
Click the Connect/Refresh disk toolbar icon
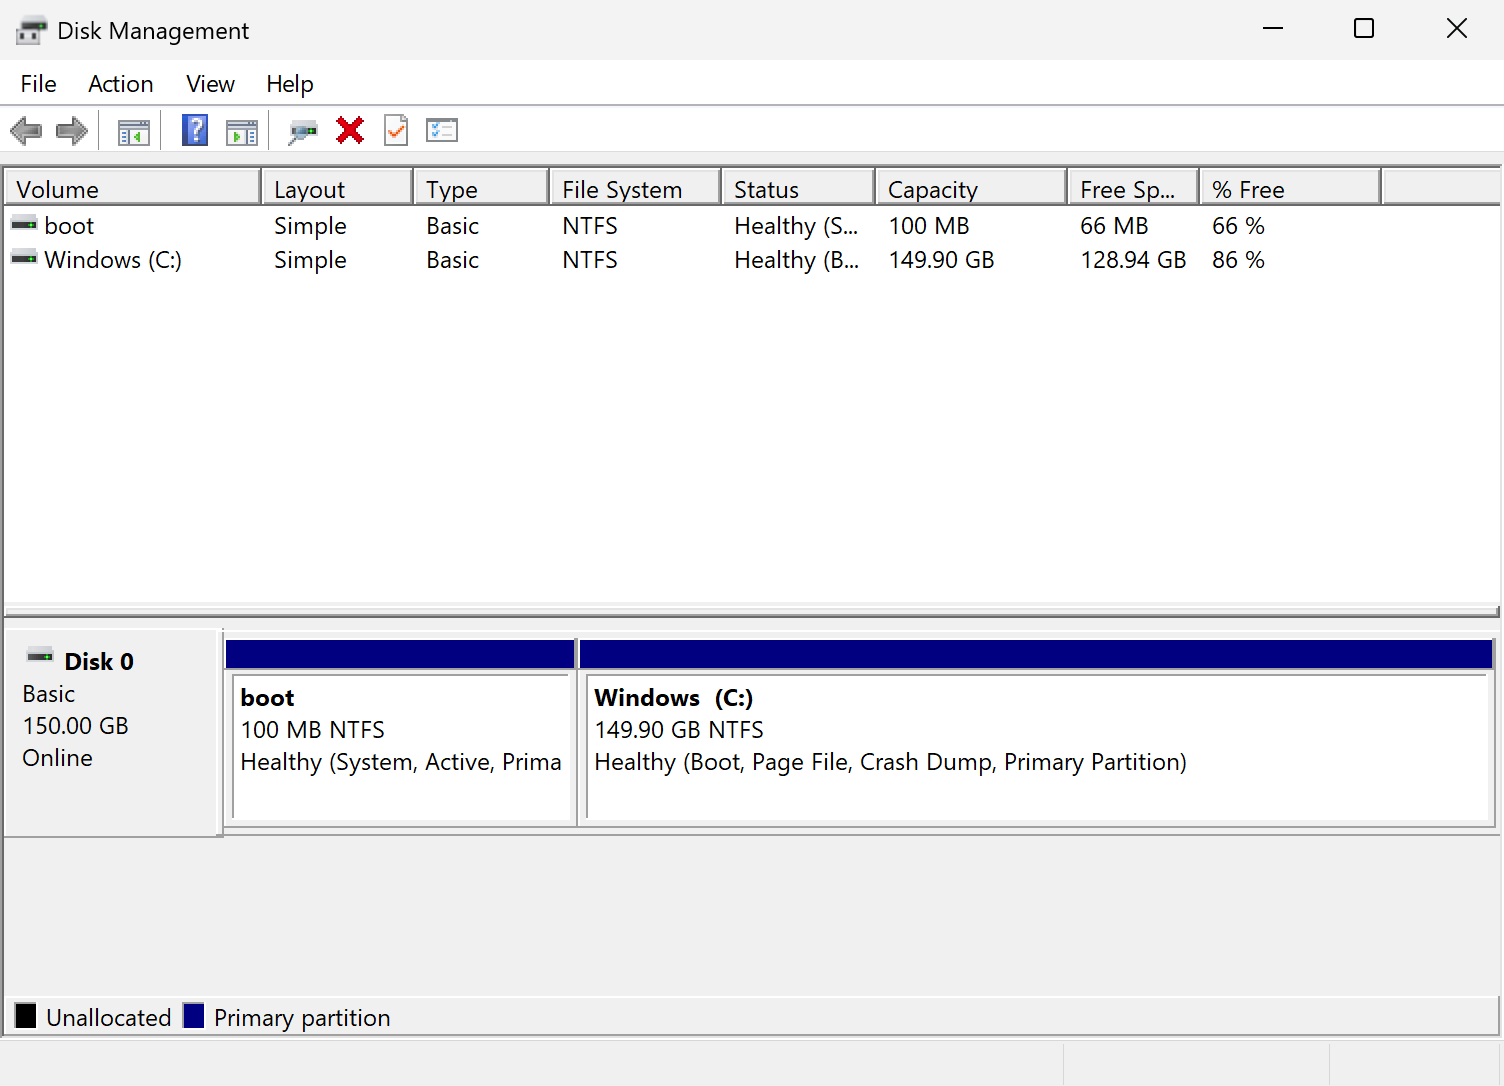click(303, 131)
